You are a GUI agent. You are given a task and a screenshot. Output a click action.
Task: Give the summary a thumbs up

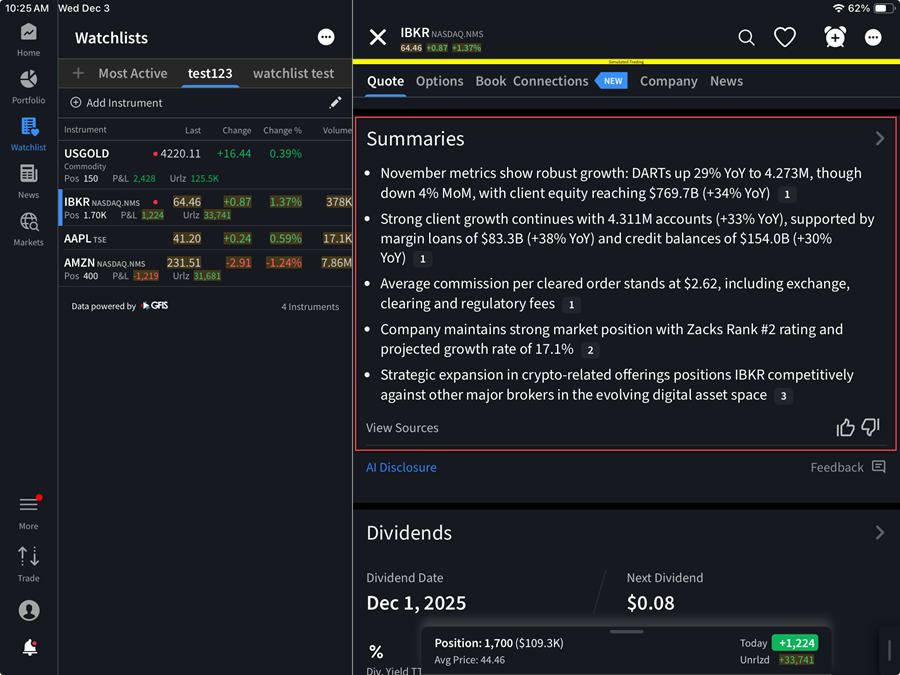845,428
